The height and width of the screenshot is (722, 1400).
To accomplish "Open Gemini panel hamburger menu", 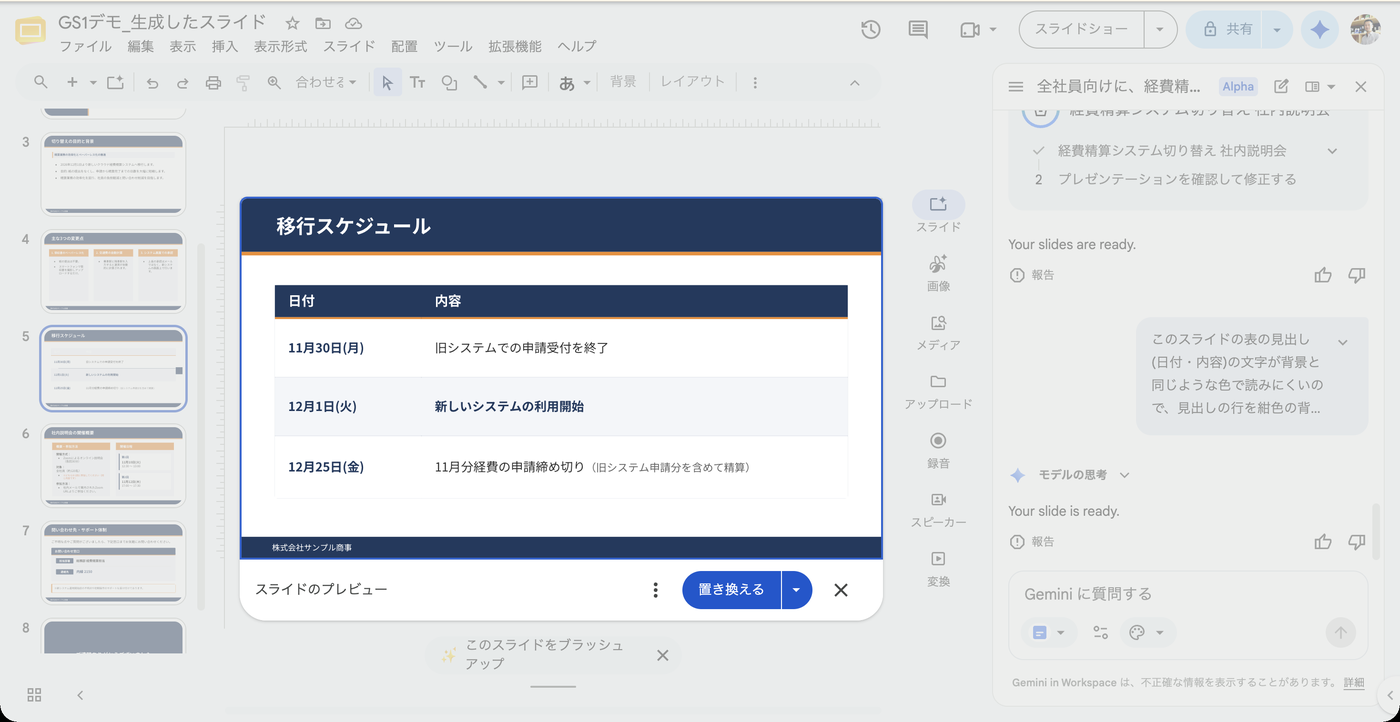I will coord(1016,87).
